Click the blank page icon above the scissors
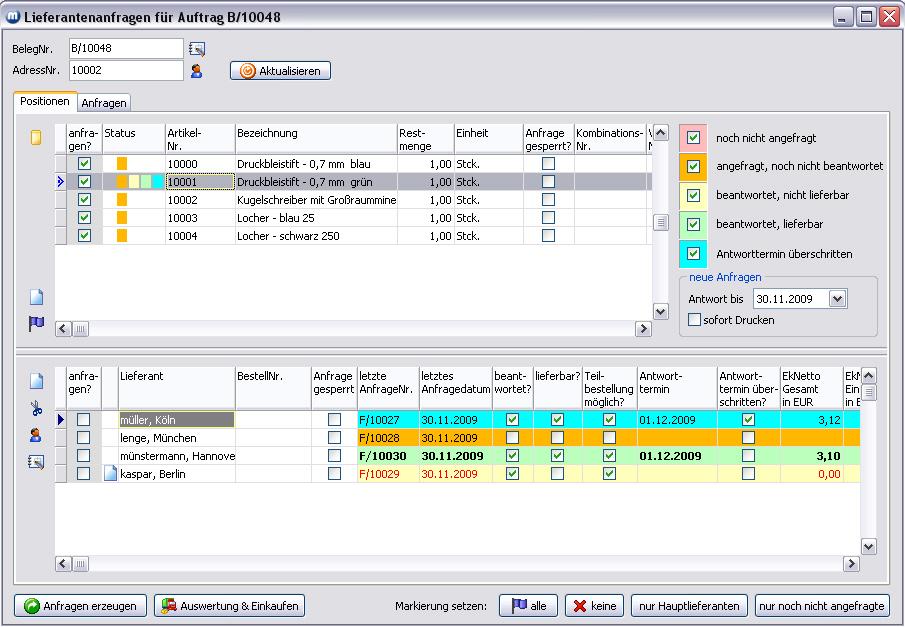 click(36, 381)
